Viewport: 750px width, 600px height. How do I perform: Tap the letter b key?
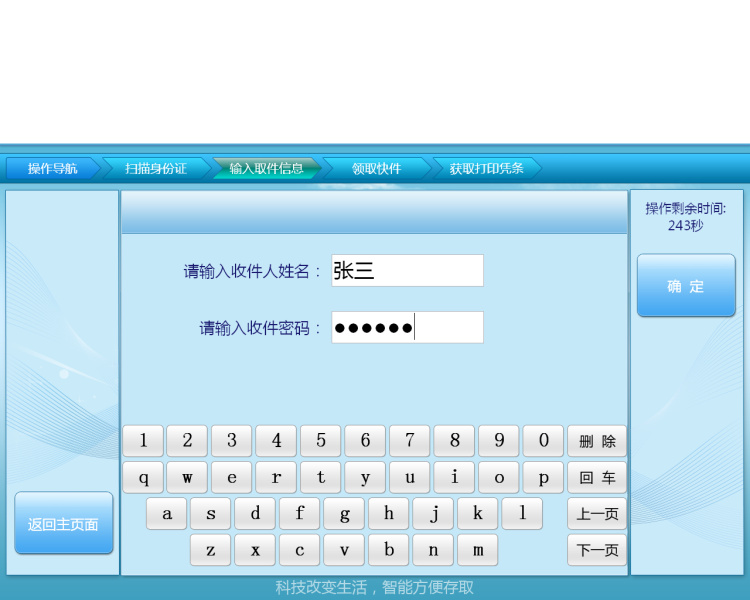coord(389,550)
